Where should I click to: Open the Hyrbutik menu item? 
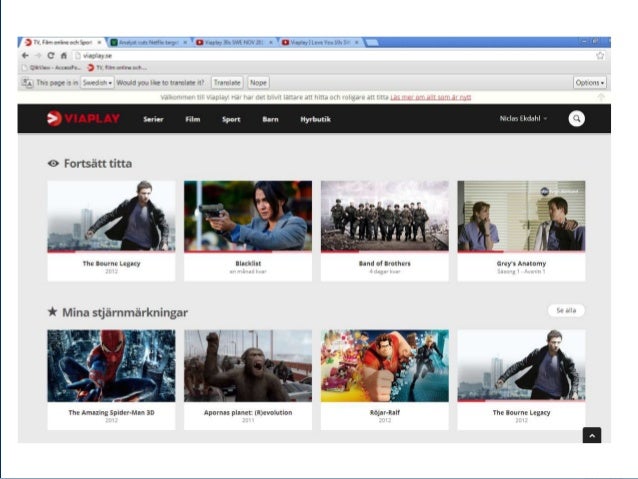[x=315, y=119]
